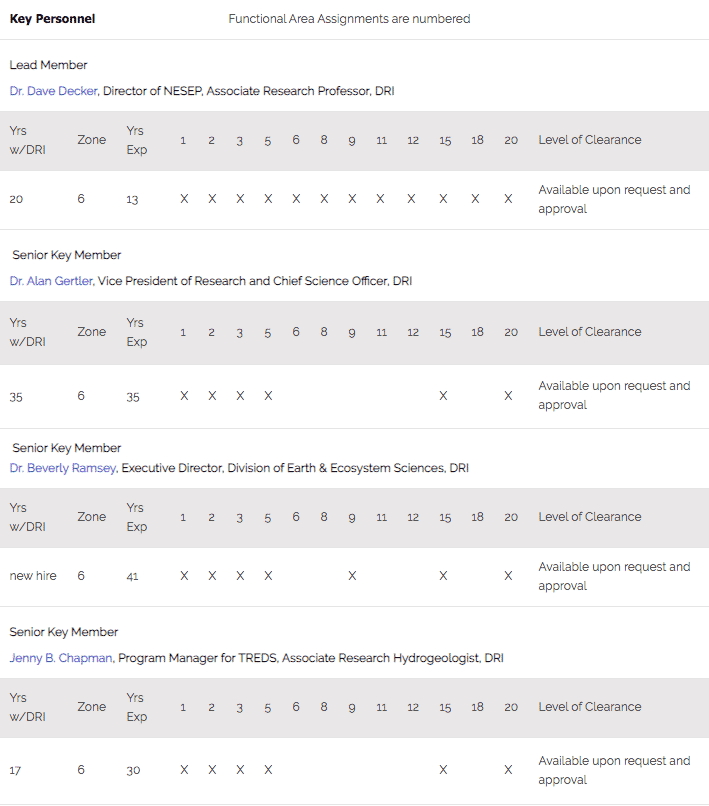Click the Yrs w/DRI value in Alan Gertler's row

point(16,396)
